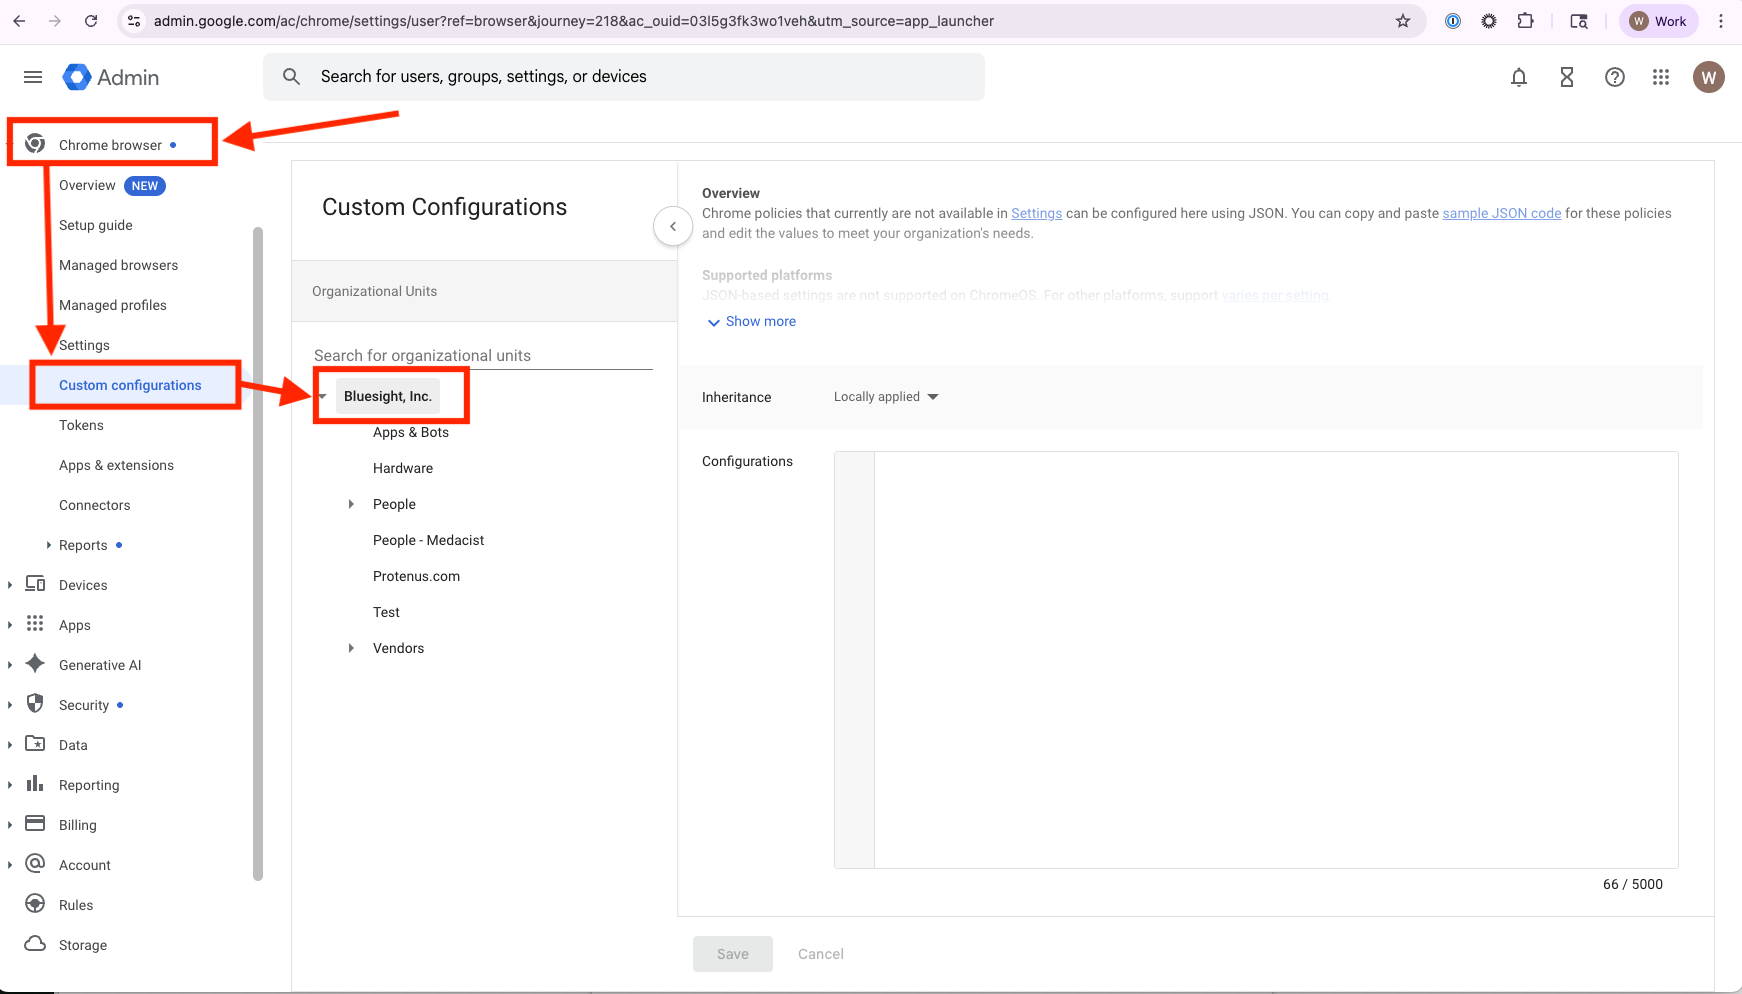Image resolution: width=1742 pixels, height=994 pixels.
Task: Expand Devices sidebar arrow
Action: [10, 585]
